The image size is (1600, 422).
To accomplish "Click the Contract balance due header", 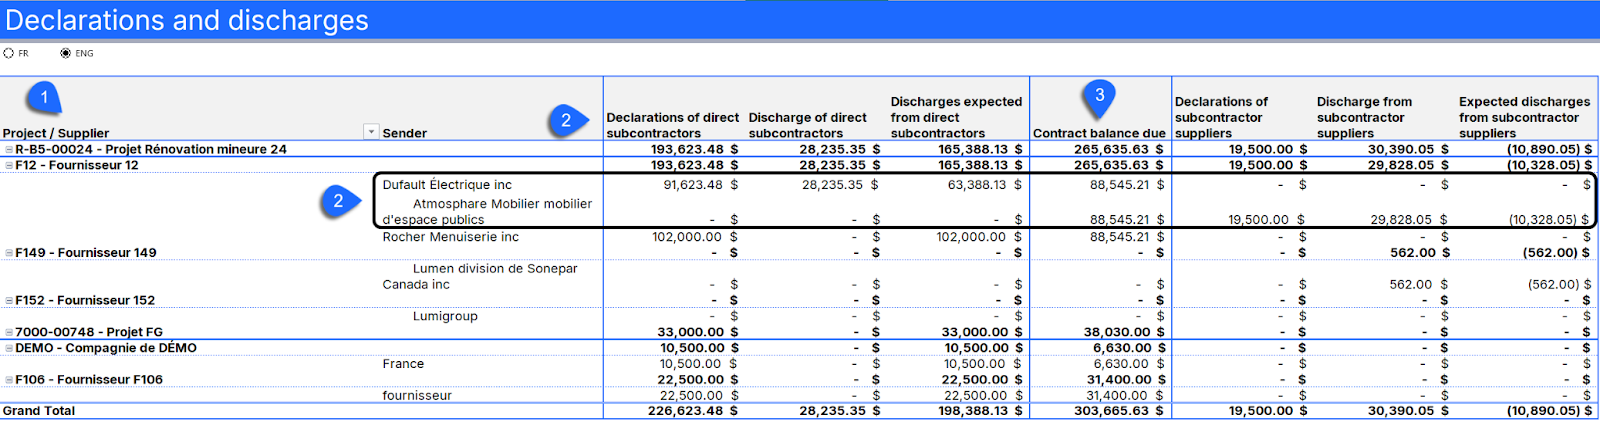I will (1099, 133).
